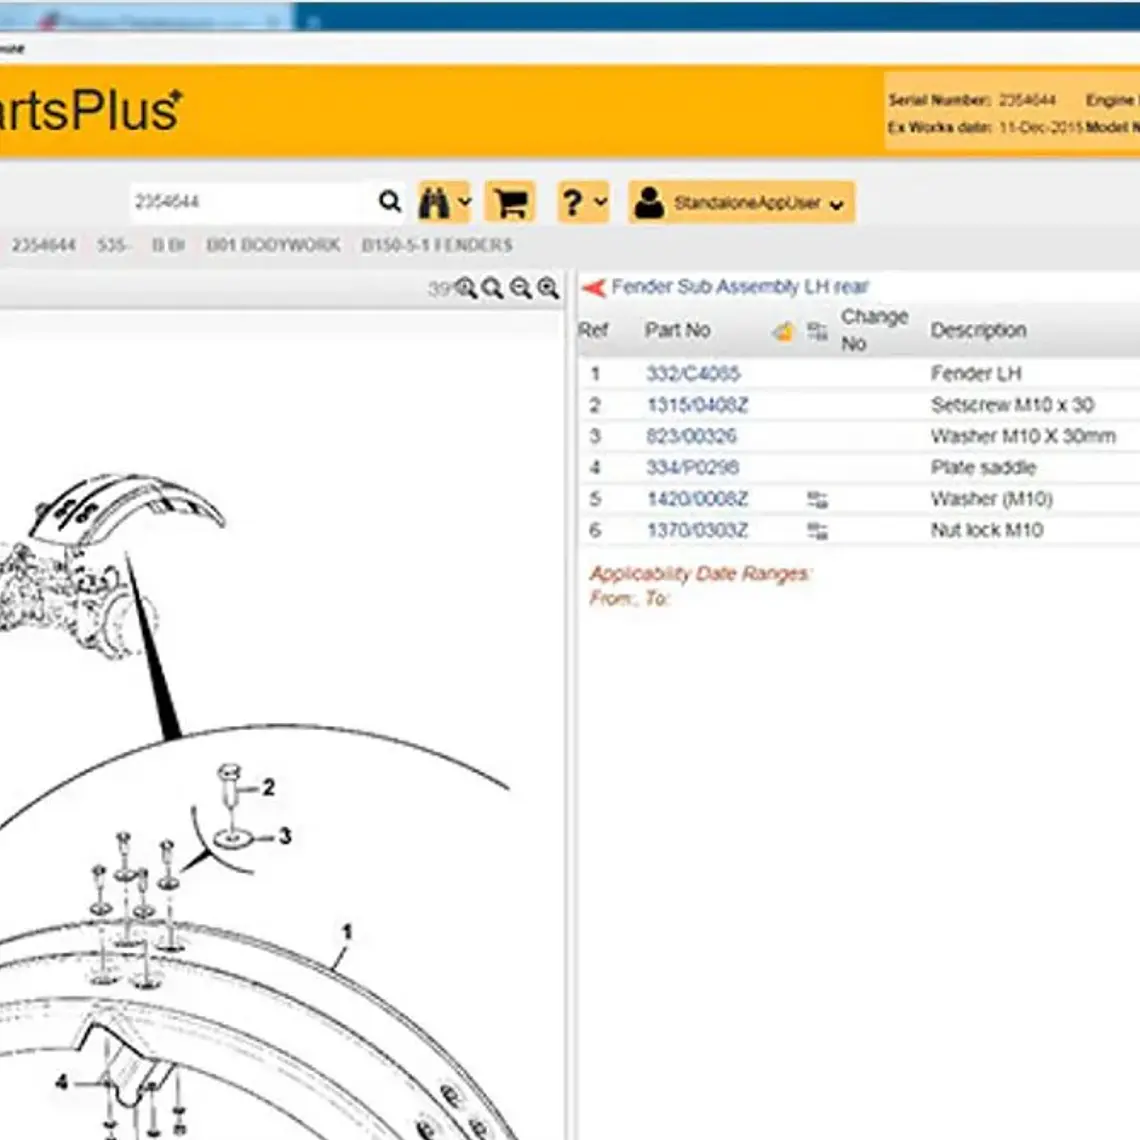The width and height of the screenshot is (1140, 1140).
Task: Open part number 1420/0008Z
Action: coord(697,499)
